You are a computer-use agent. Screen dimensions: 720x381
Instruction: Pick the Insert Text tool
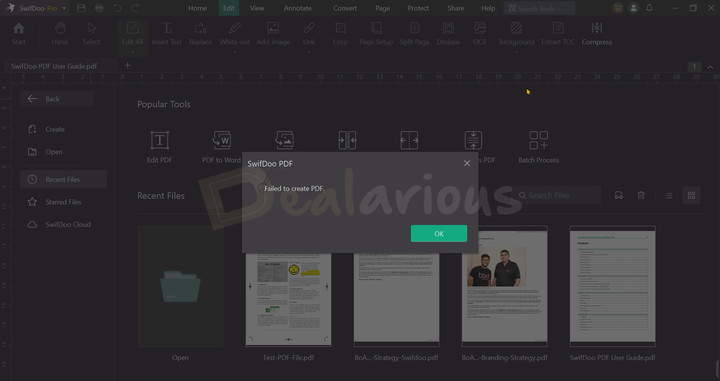(167, 34)
